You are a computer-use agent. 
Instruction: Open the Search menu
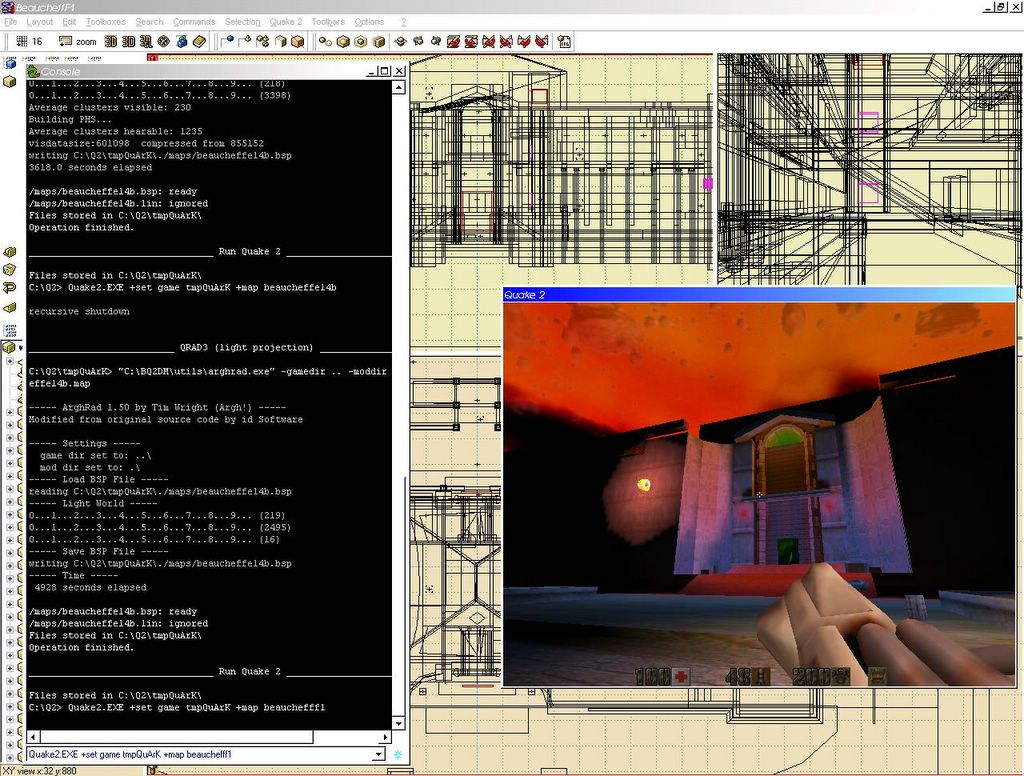click(x=150, y=22)
